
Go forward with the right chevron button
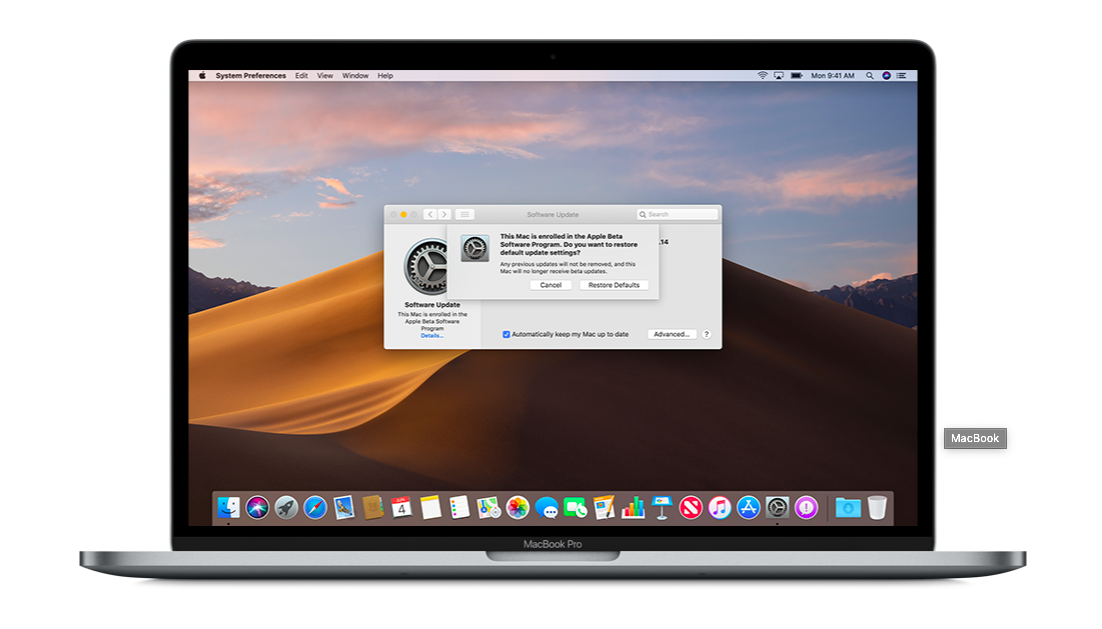443,214
